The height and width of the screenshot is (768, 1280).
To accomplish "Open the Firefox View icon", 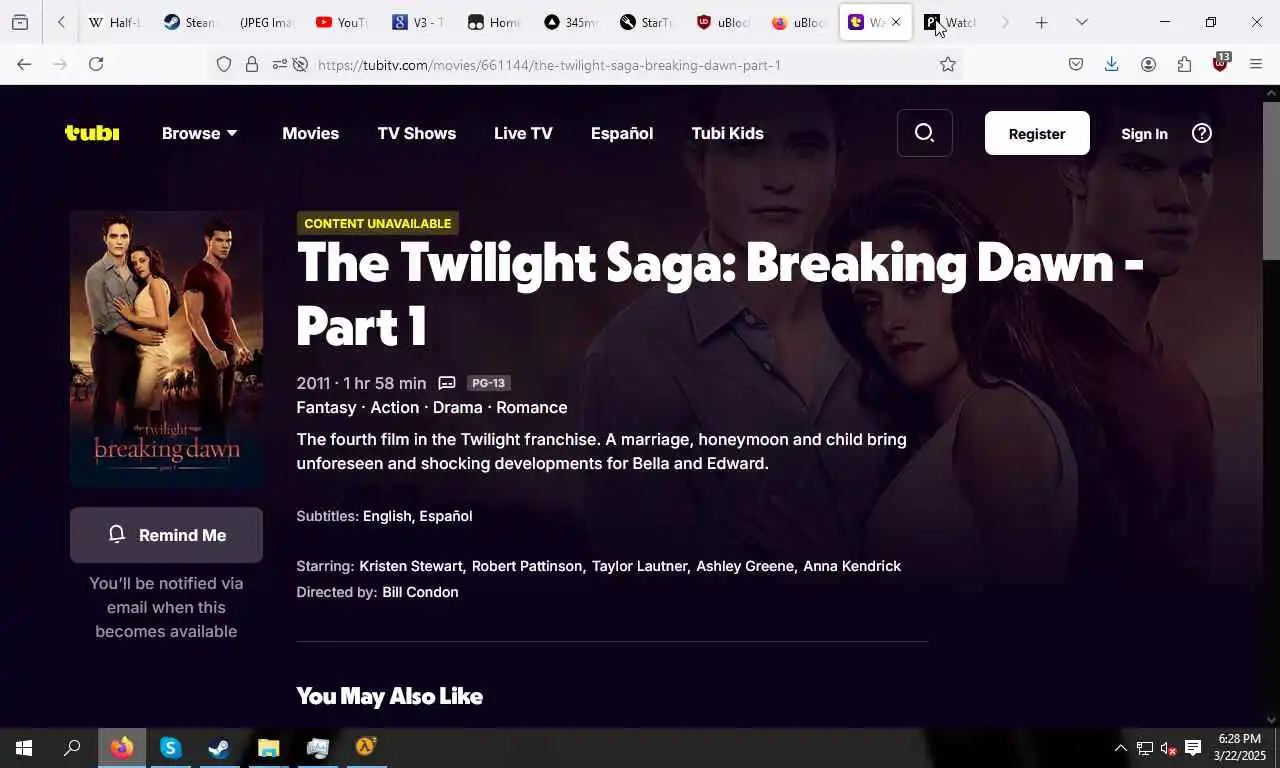I will pos(20,22).
